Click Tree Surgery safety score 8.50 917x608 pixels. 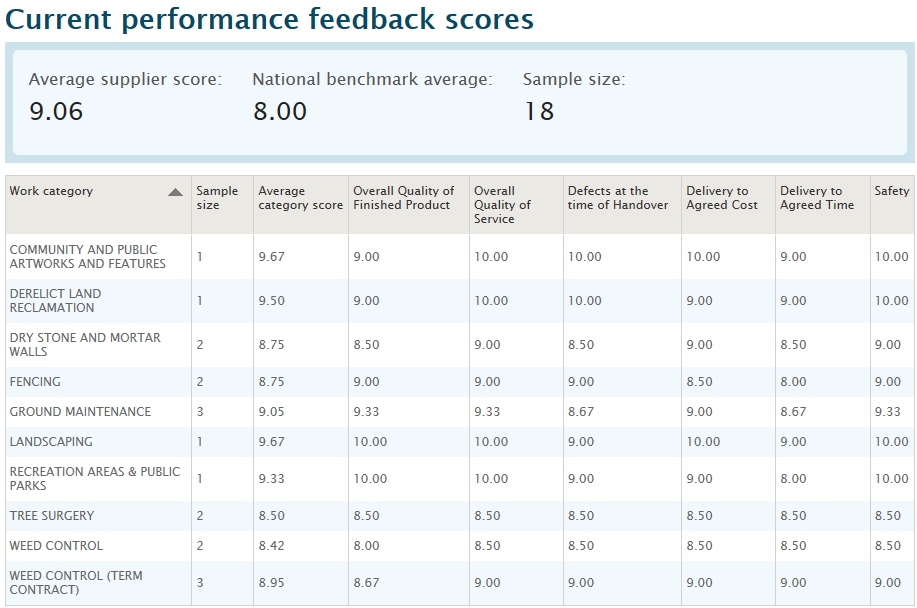coord(888,516)
